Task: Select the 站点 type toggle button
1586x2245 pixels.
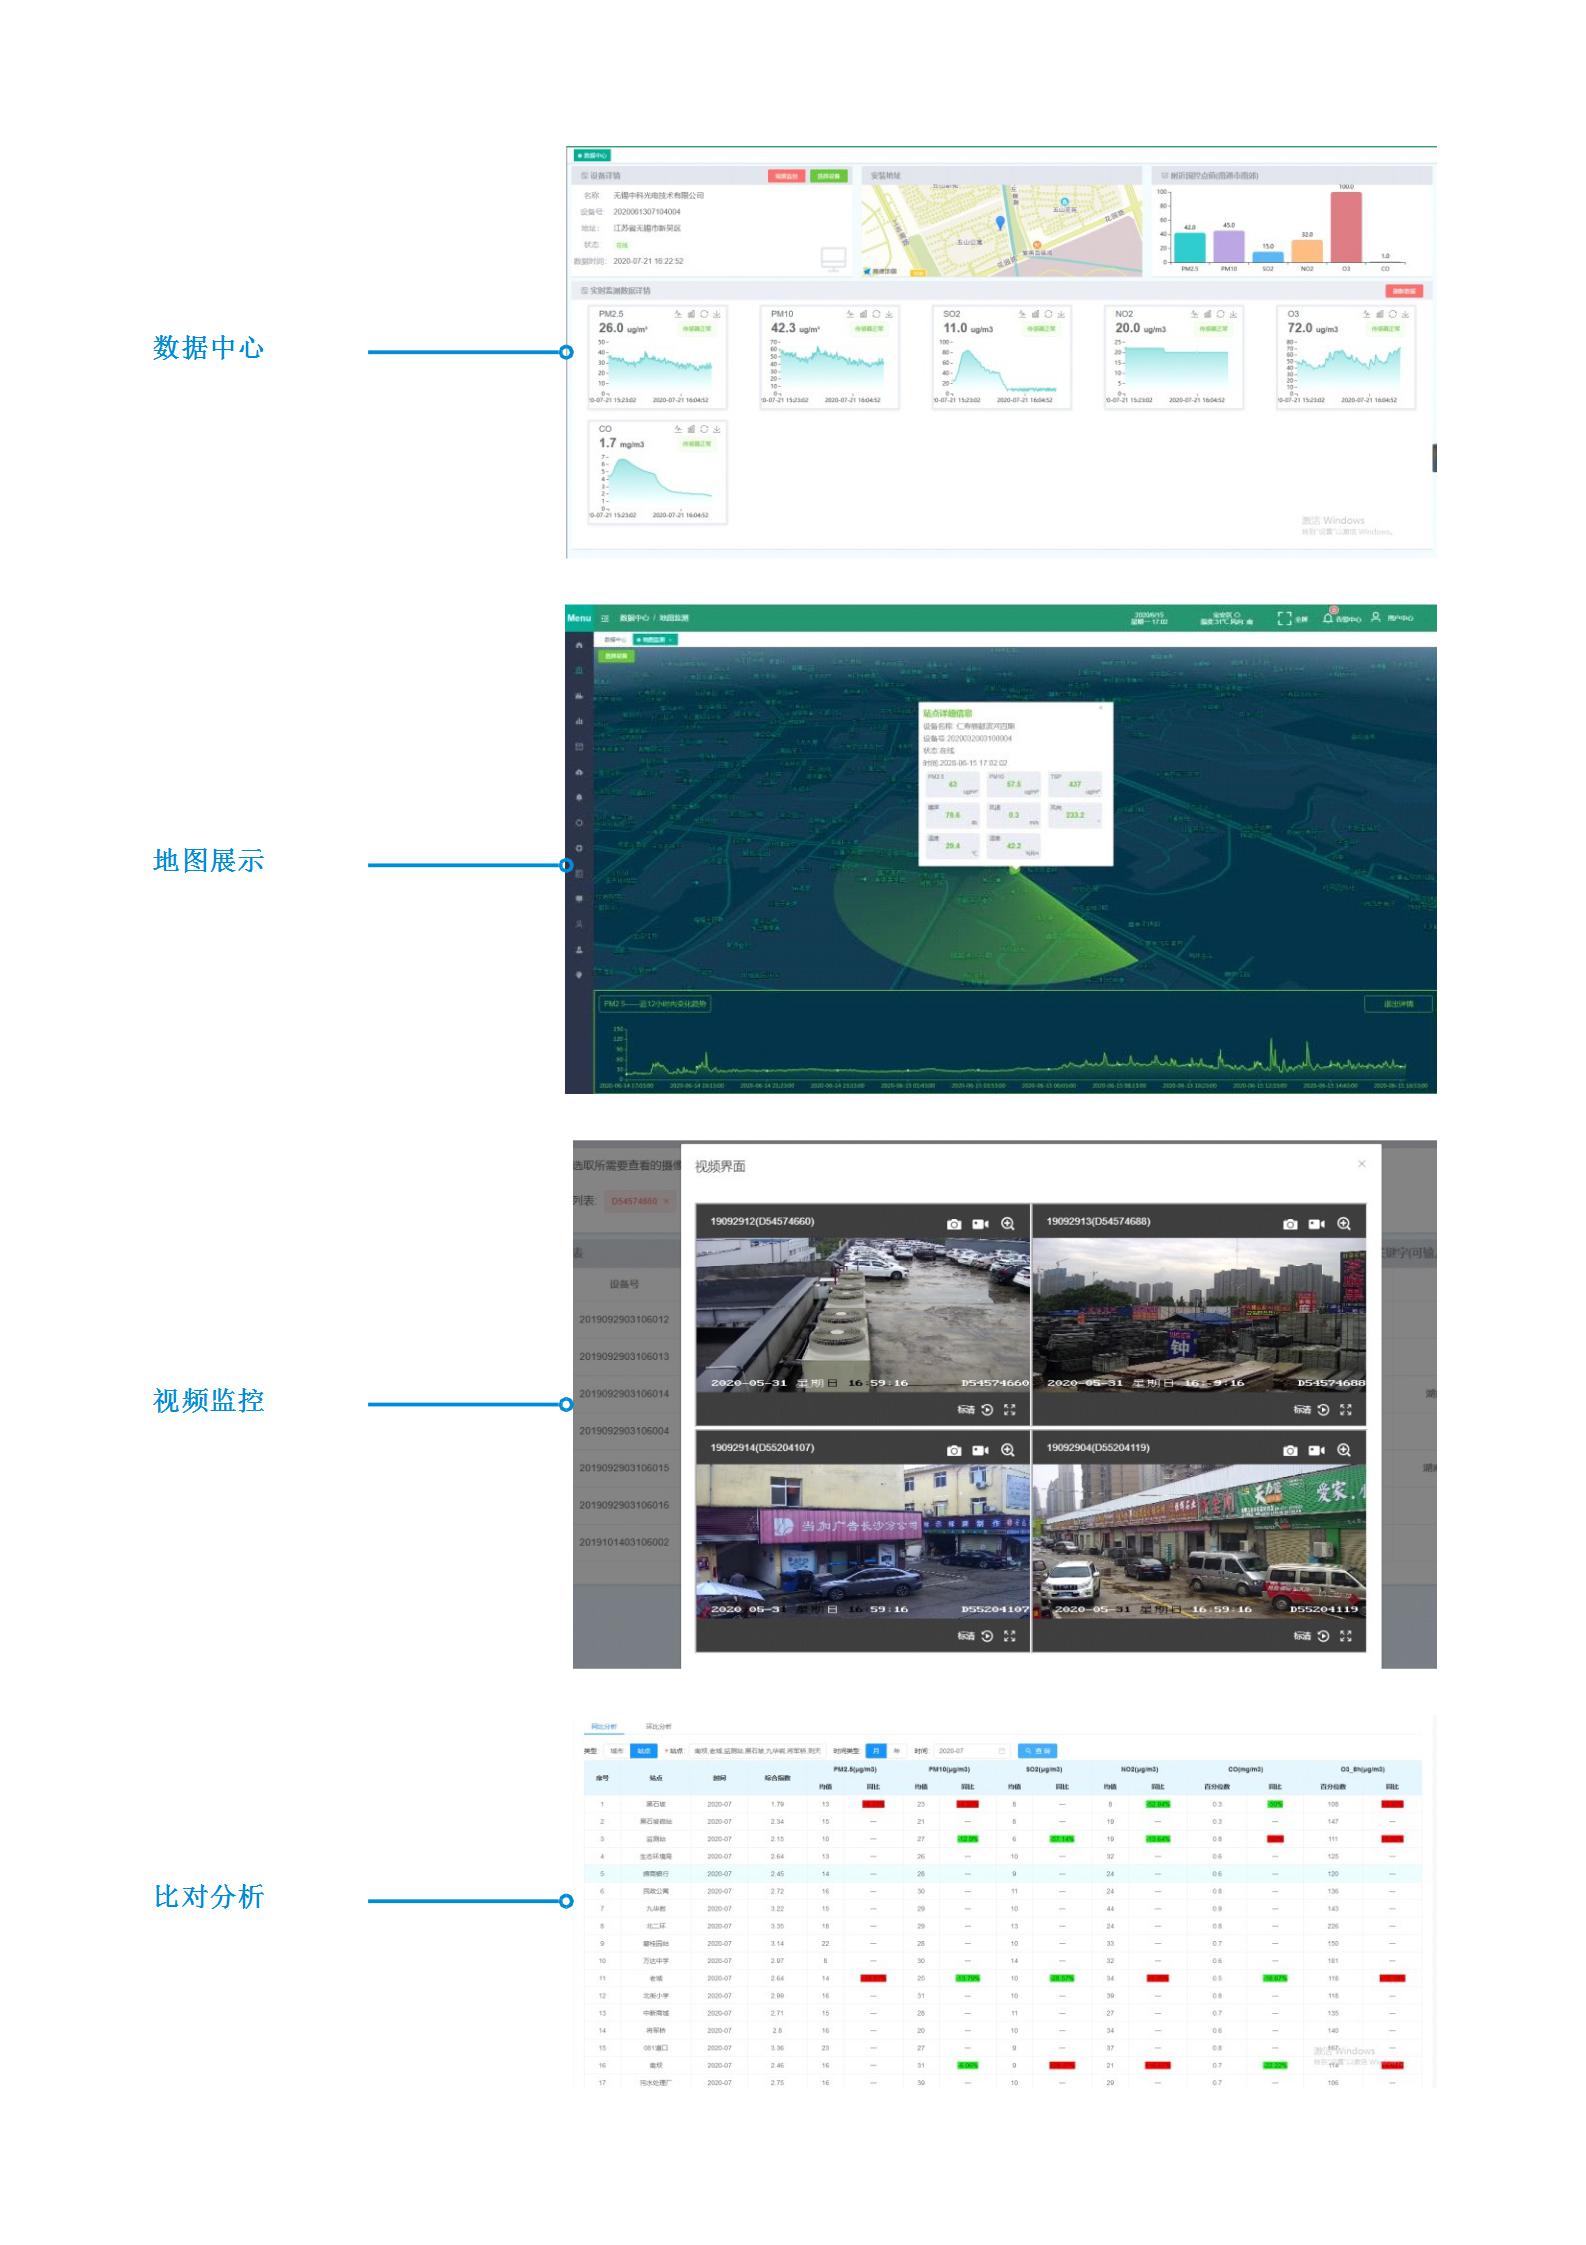Action: (x=643, y=1751)
